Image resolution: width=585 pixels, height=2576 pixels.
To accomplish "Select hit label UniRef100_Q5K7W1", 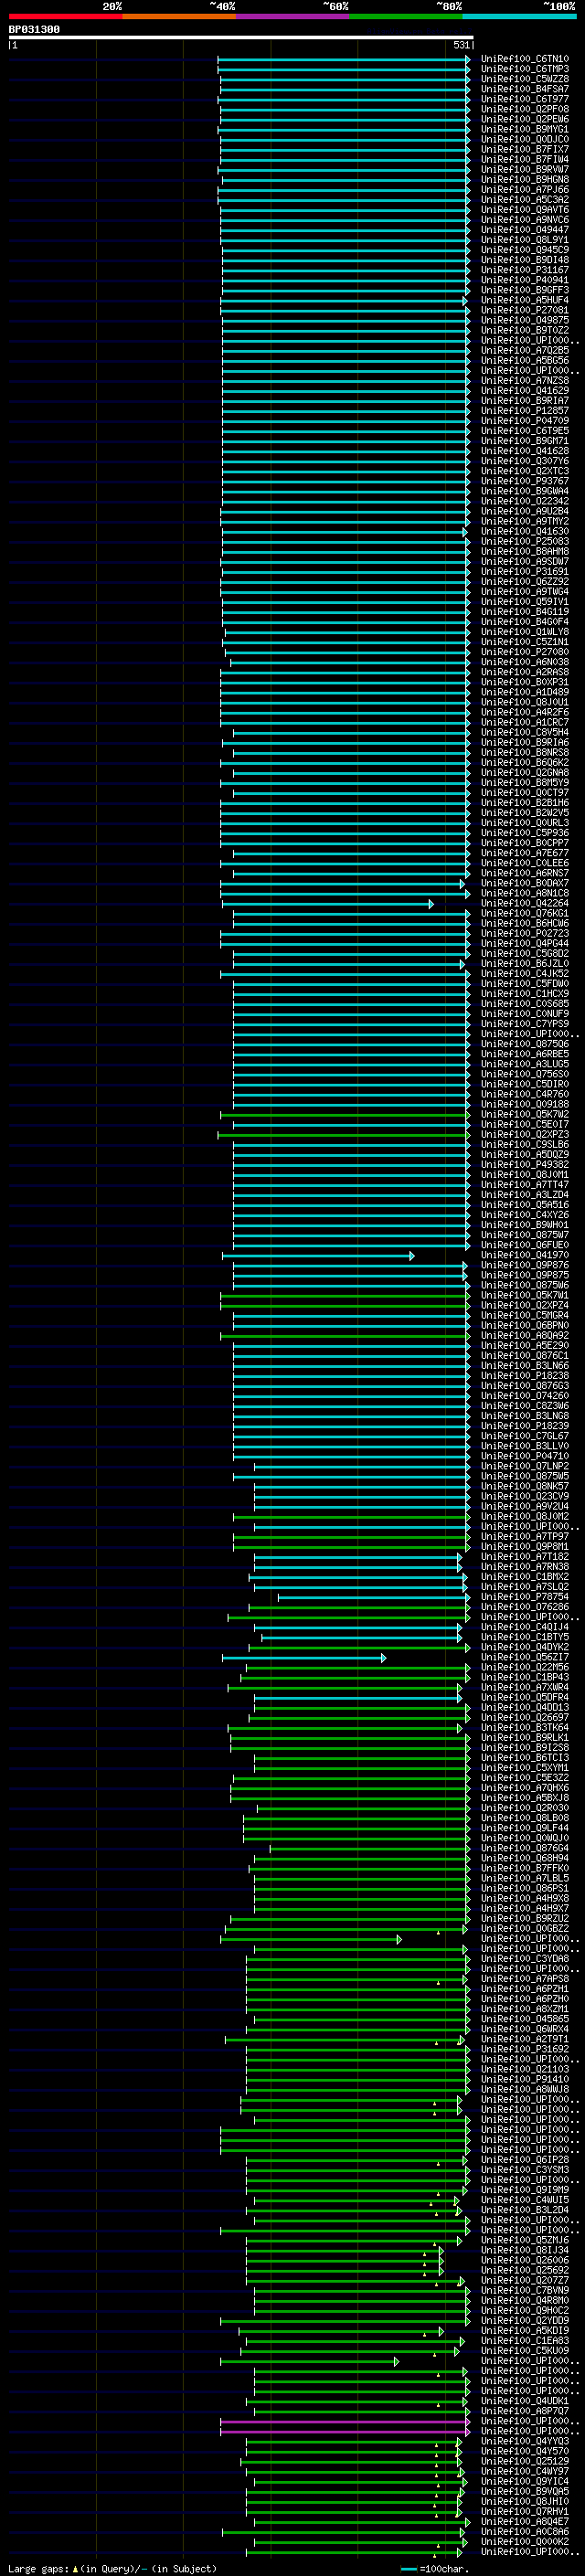I will click(525, 1296).
